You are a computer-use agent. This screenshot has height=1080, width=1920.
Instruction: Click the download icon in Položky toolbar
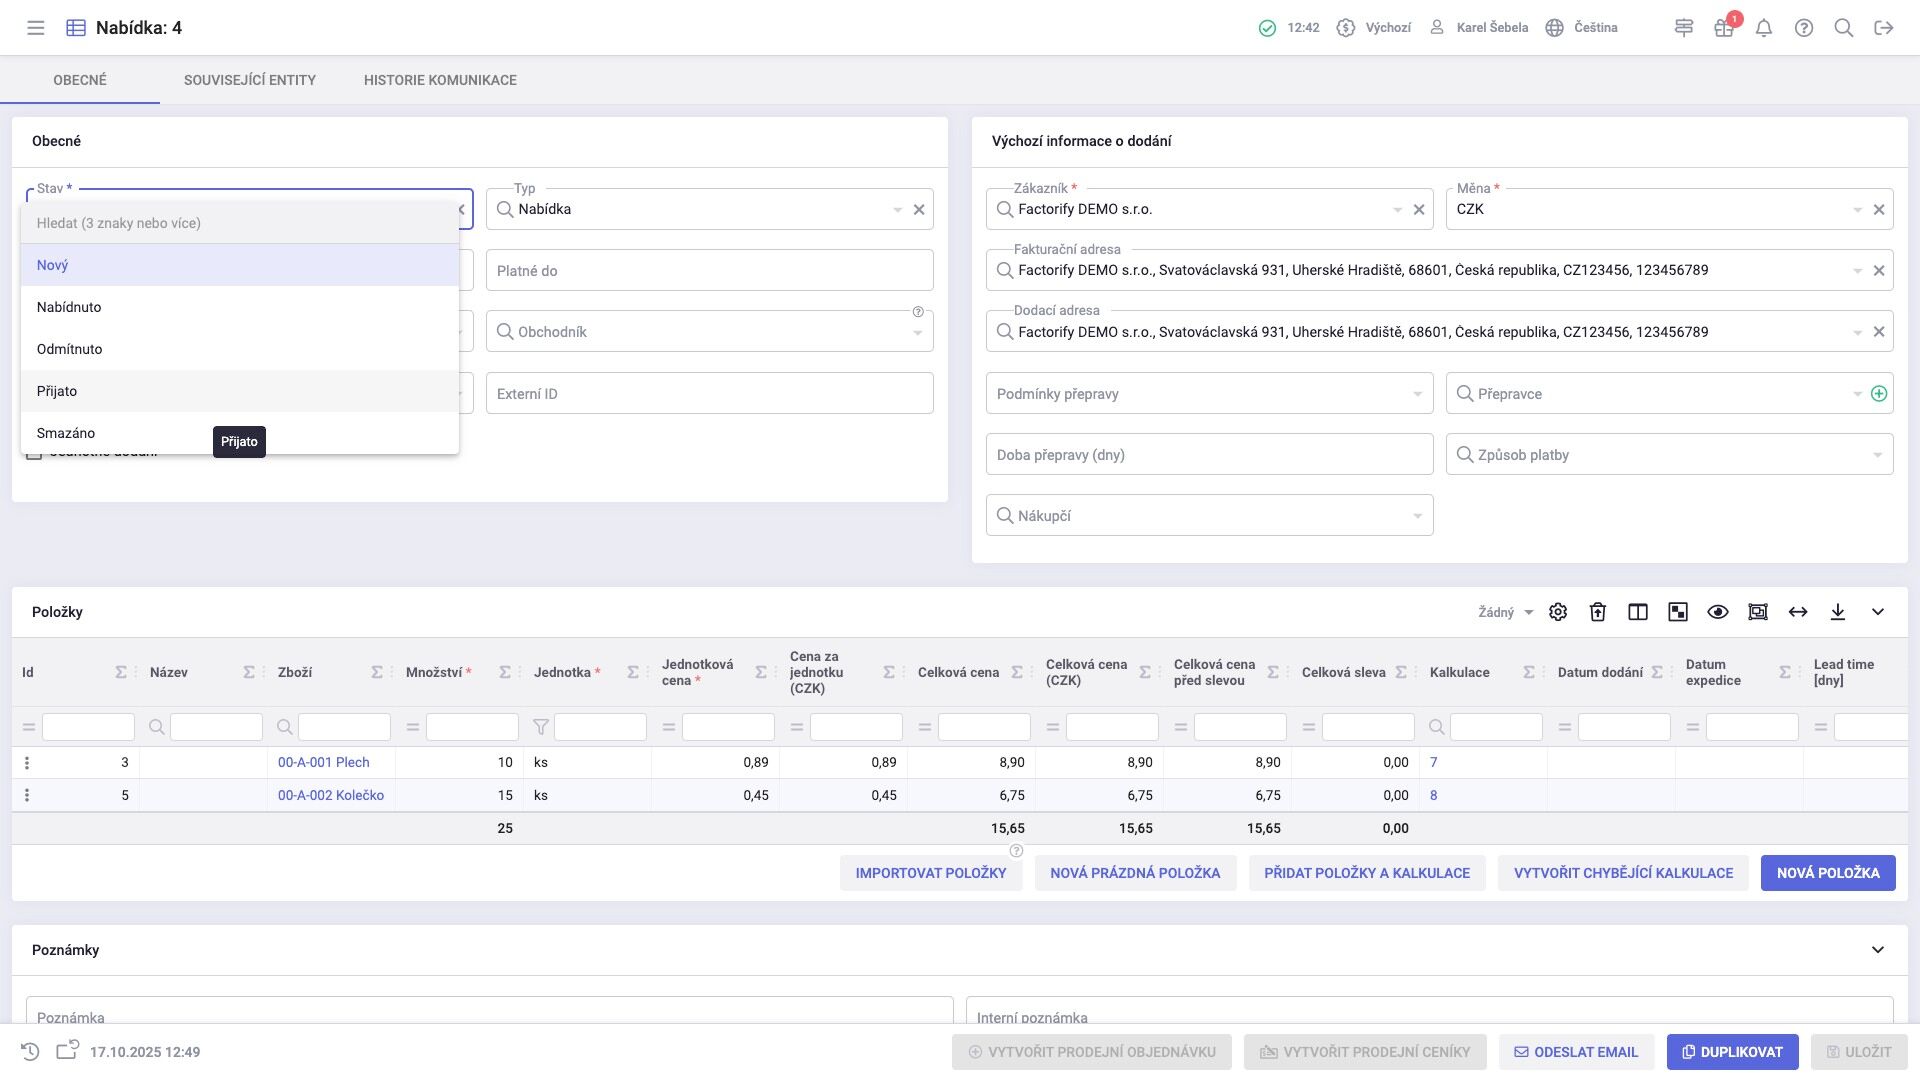coord(1838,612)
